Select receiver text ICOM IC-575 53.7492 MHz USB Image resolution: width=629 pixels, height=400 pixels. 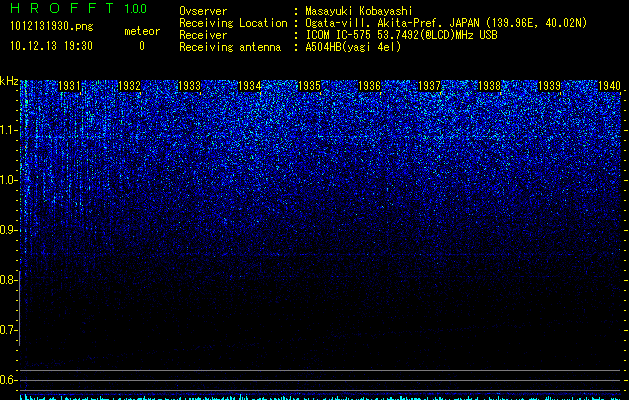click(x=401, y=35)
